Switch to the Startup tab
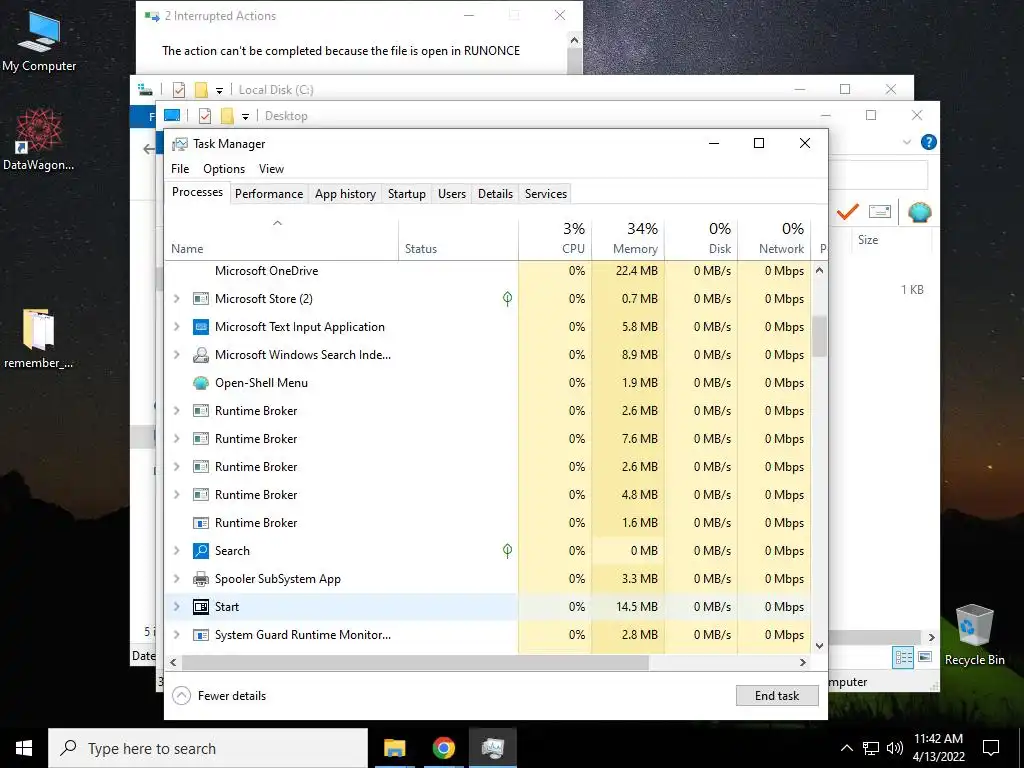Image resolution: width=1024 pixels, height=768 pixels. click(x=407, y=194)
